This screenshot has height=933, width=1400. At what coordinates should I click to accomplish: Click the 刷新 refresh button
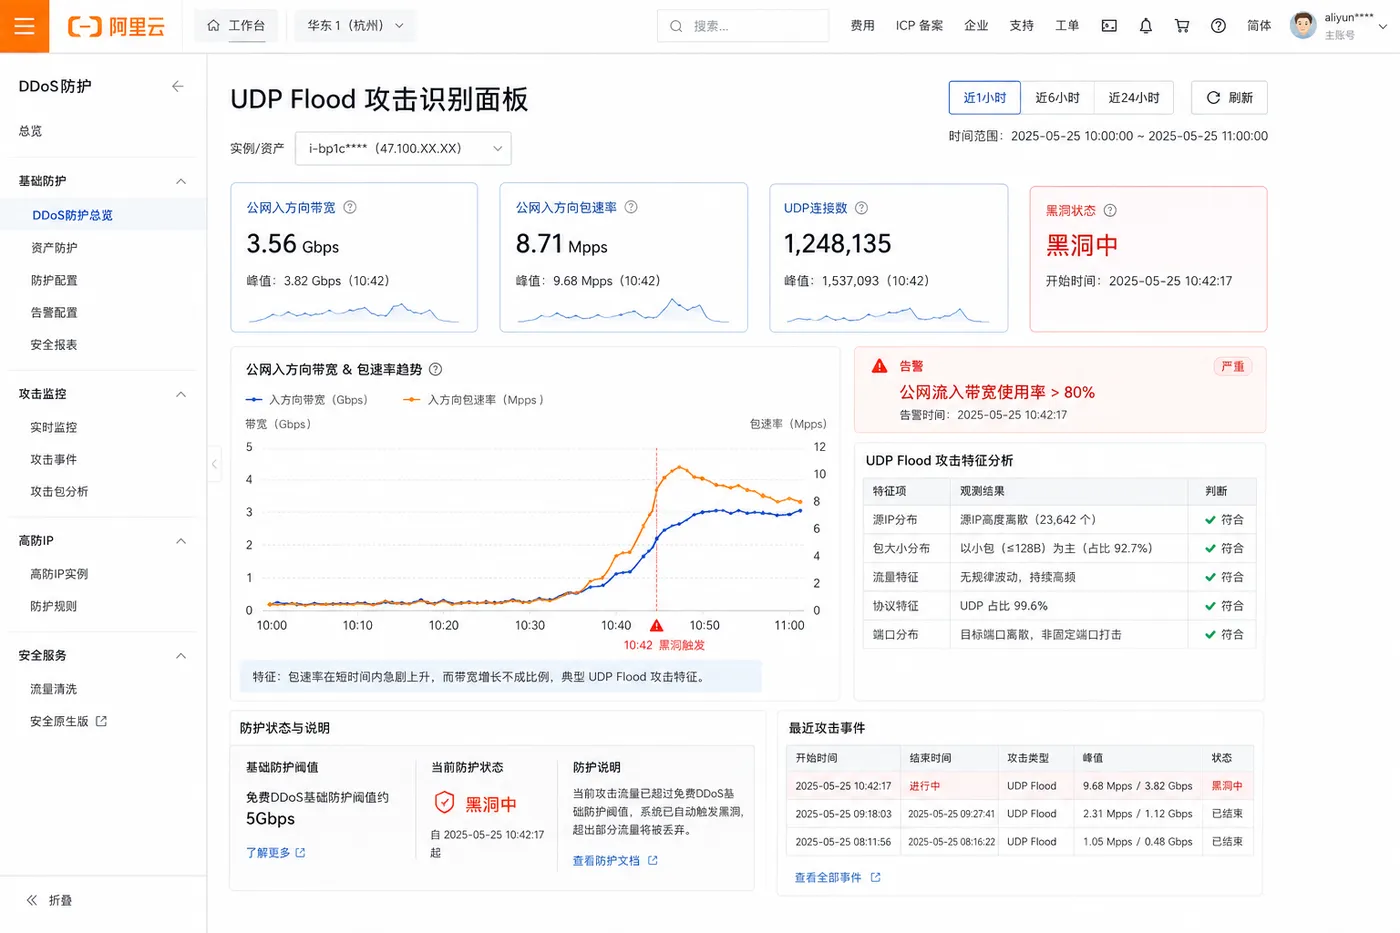click(1229, 98)
